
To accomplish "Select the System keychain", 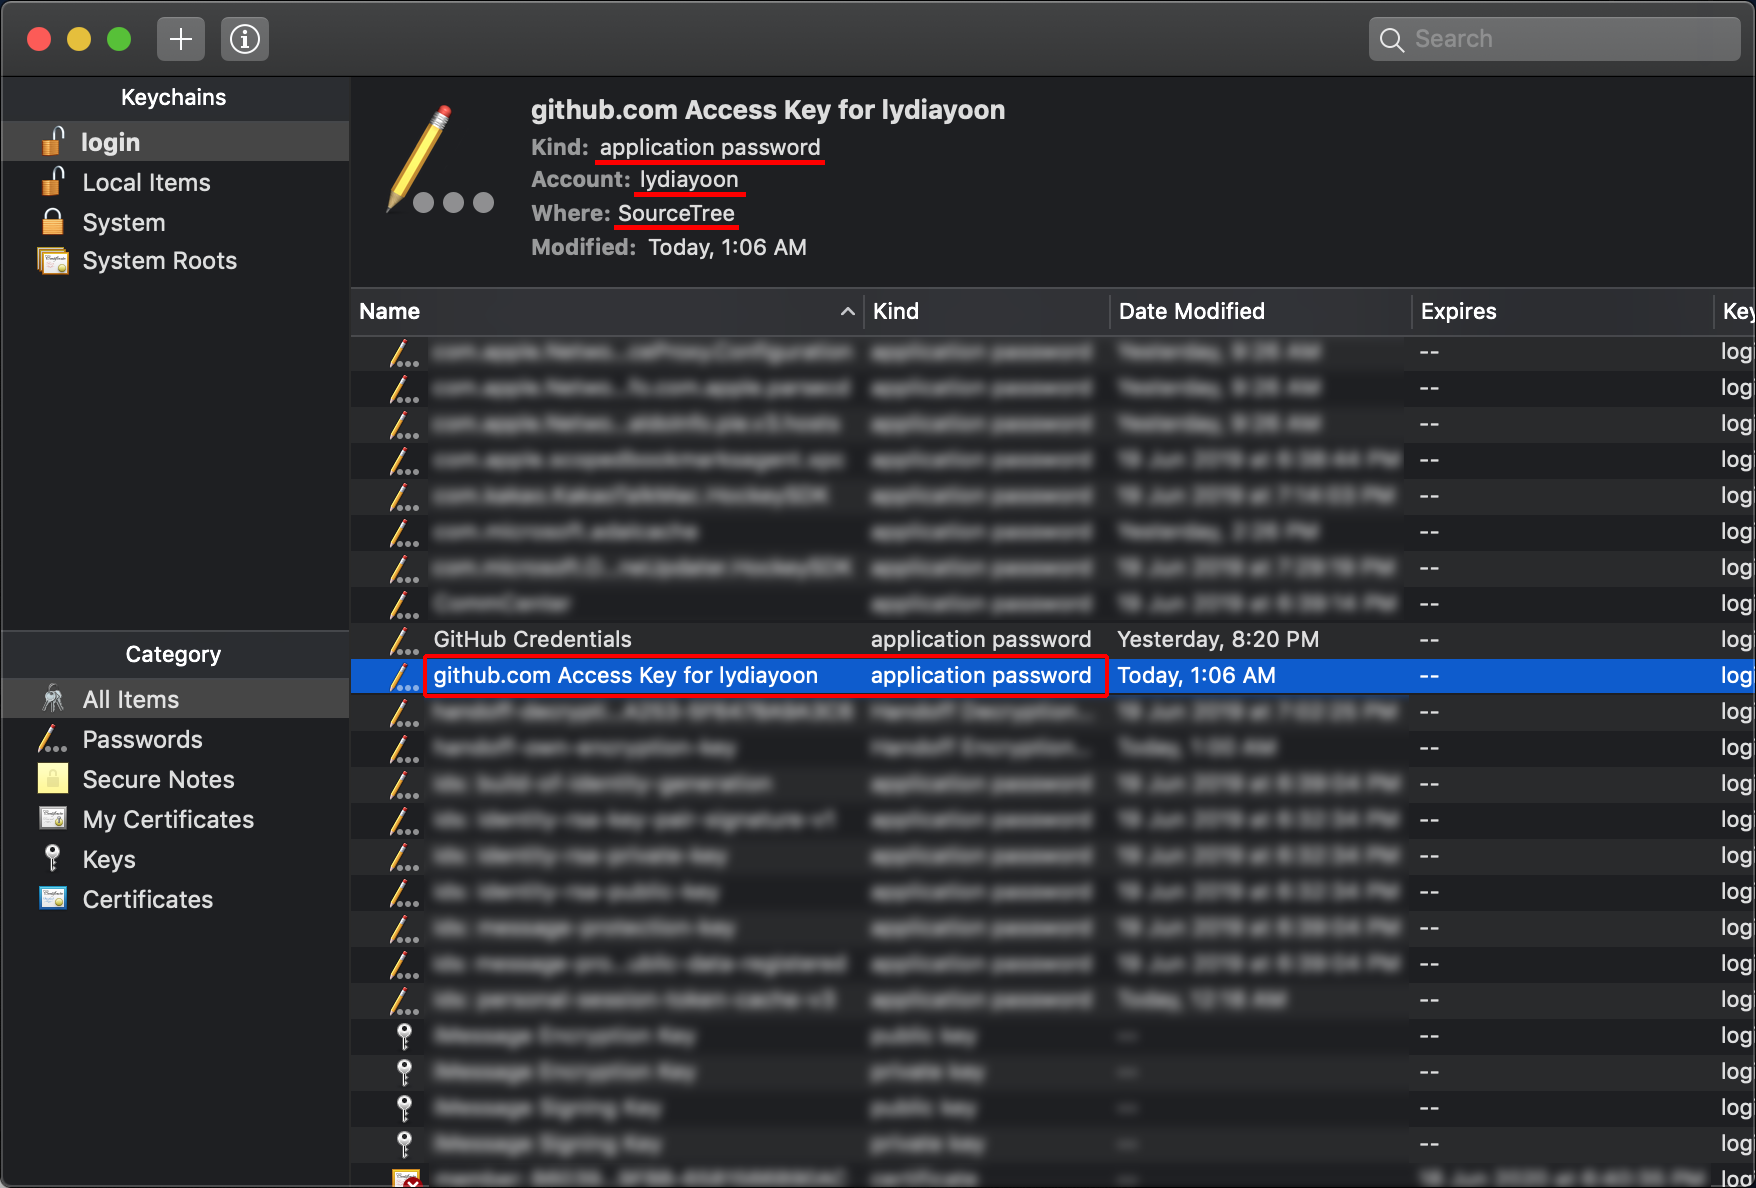I will click(x=175, y=222).
